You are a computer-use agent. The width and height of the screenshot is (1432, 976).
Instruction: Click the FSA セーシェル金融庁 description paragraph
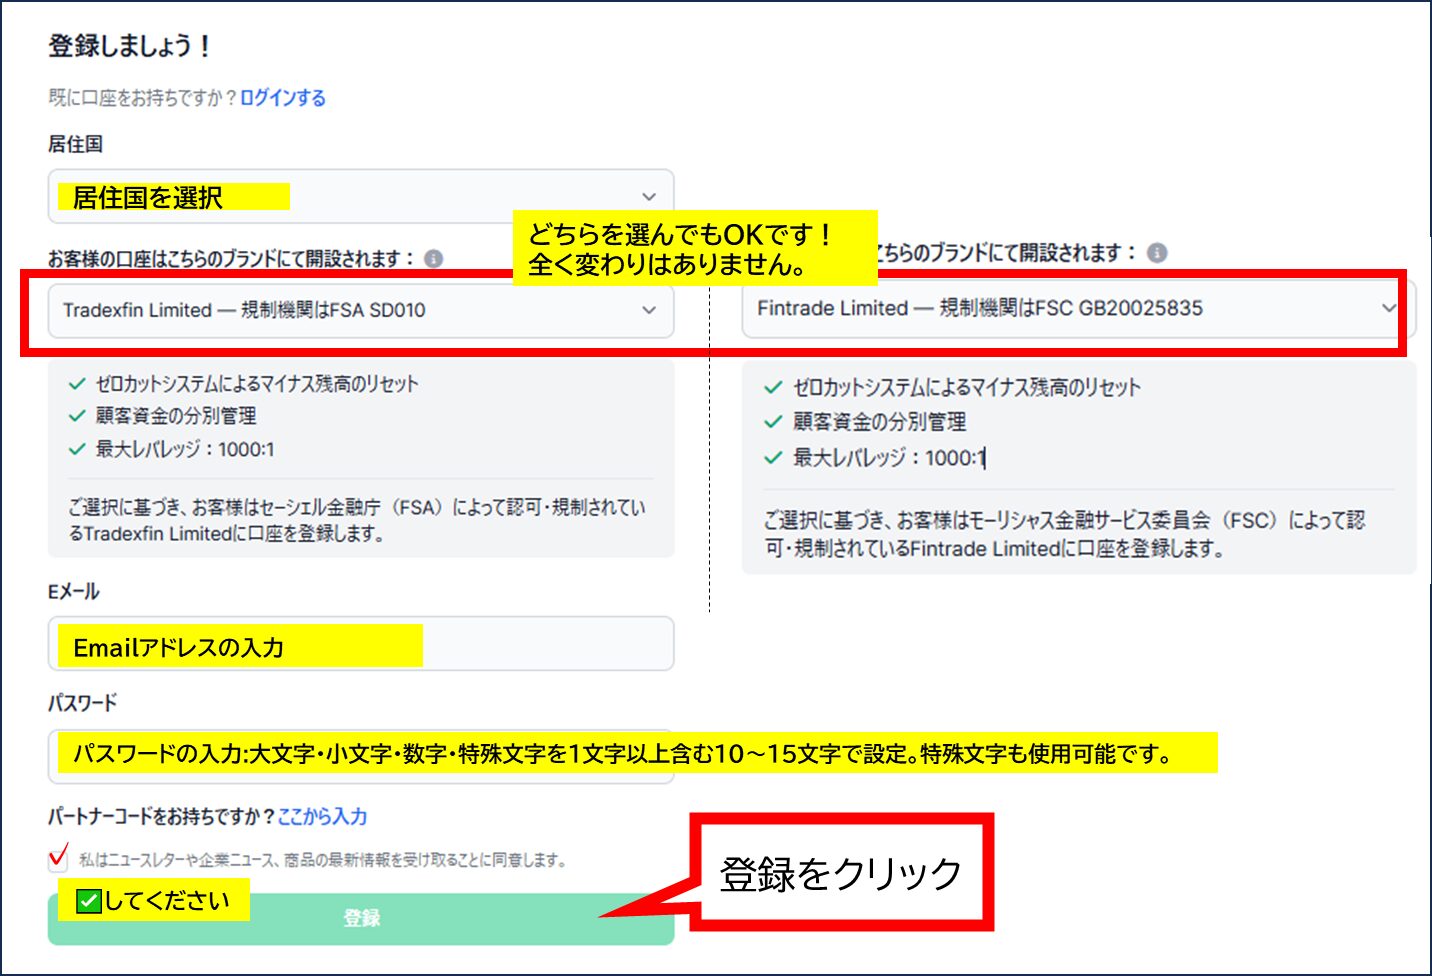(x=357, y=520)
